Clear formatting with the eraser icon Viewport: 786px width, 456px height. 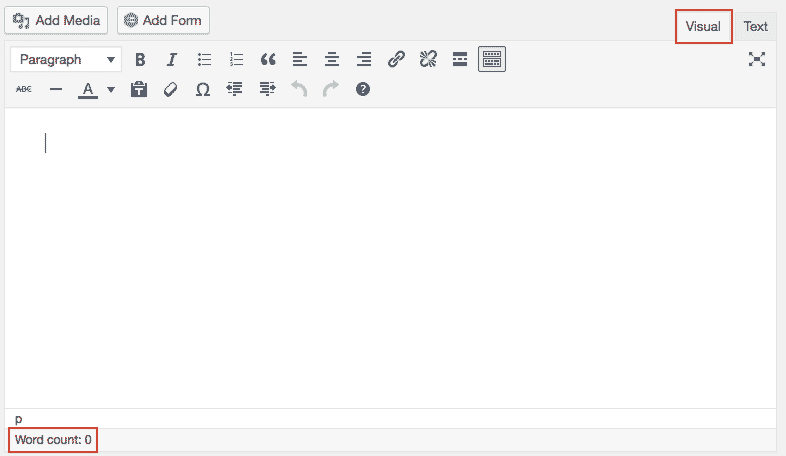(170, 89)
